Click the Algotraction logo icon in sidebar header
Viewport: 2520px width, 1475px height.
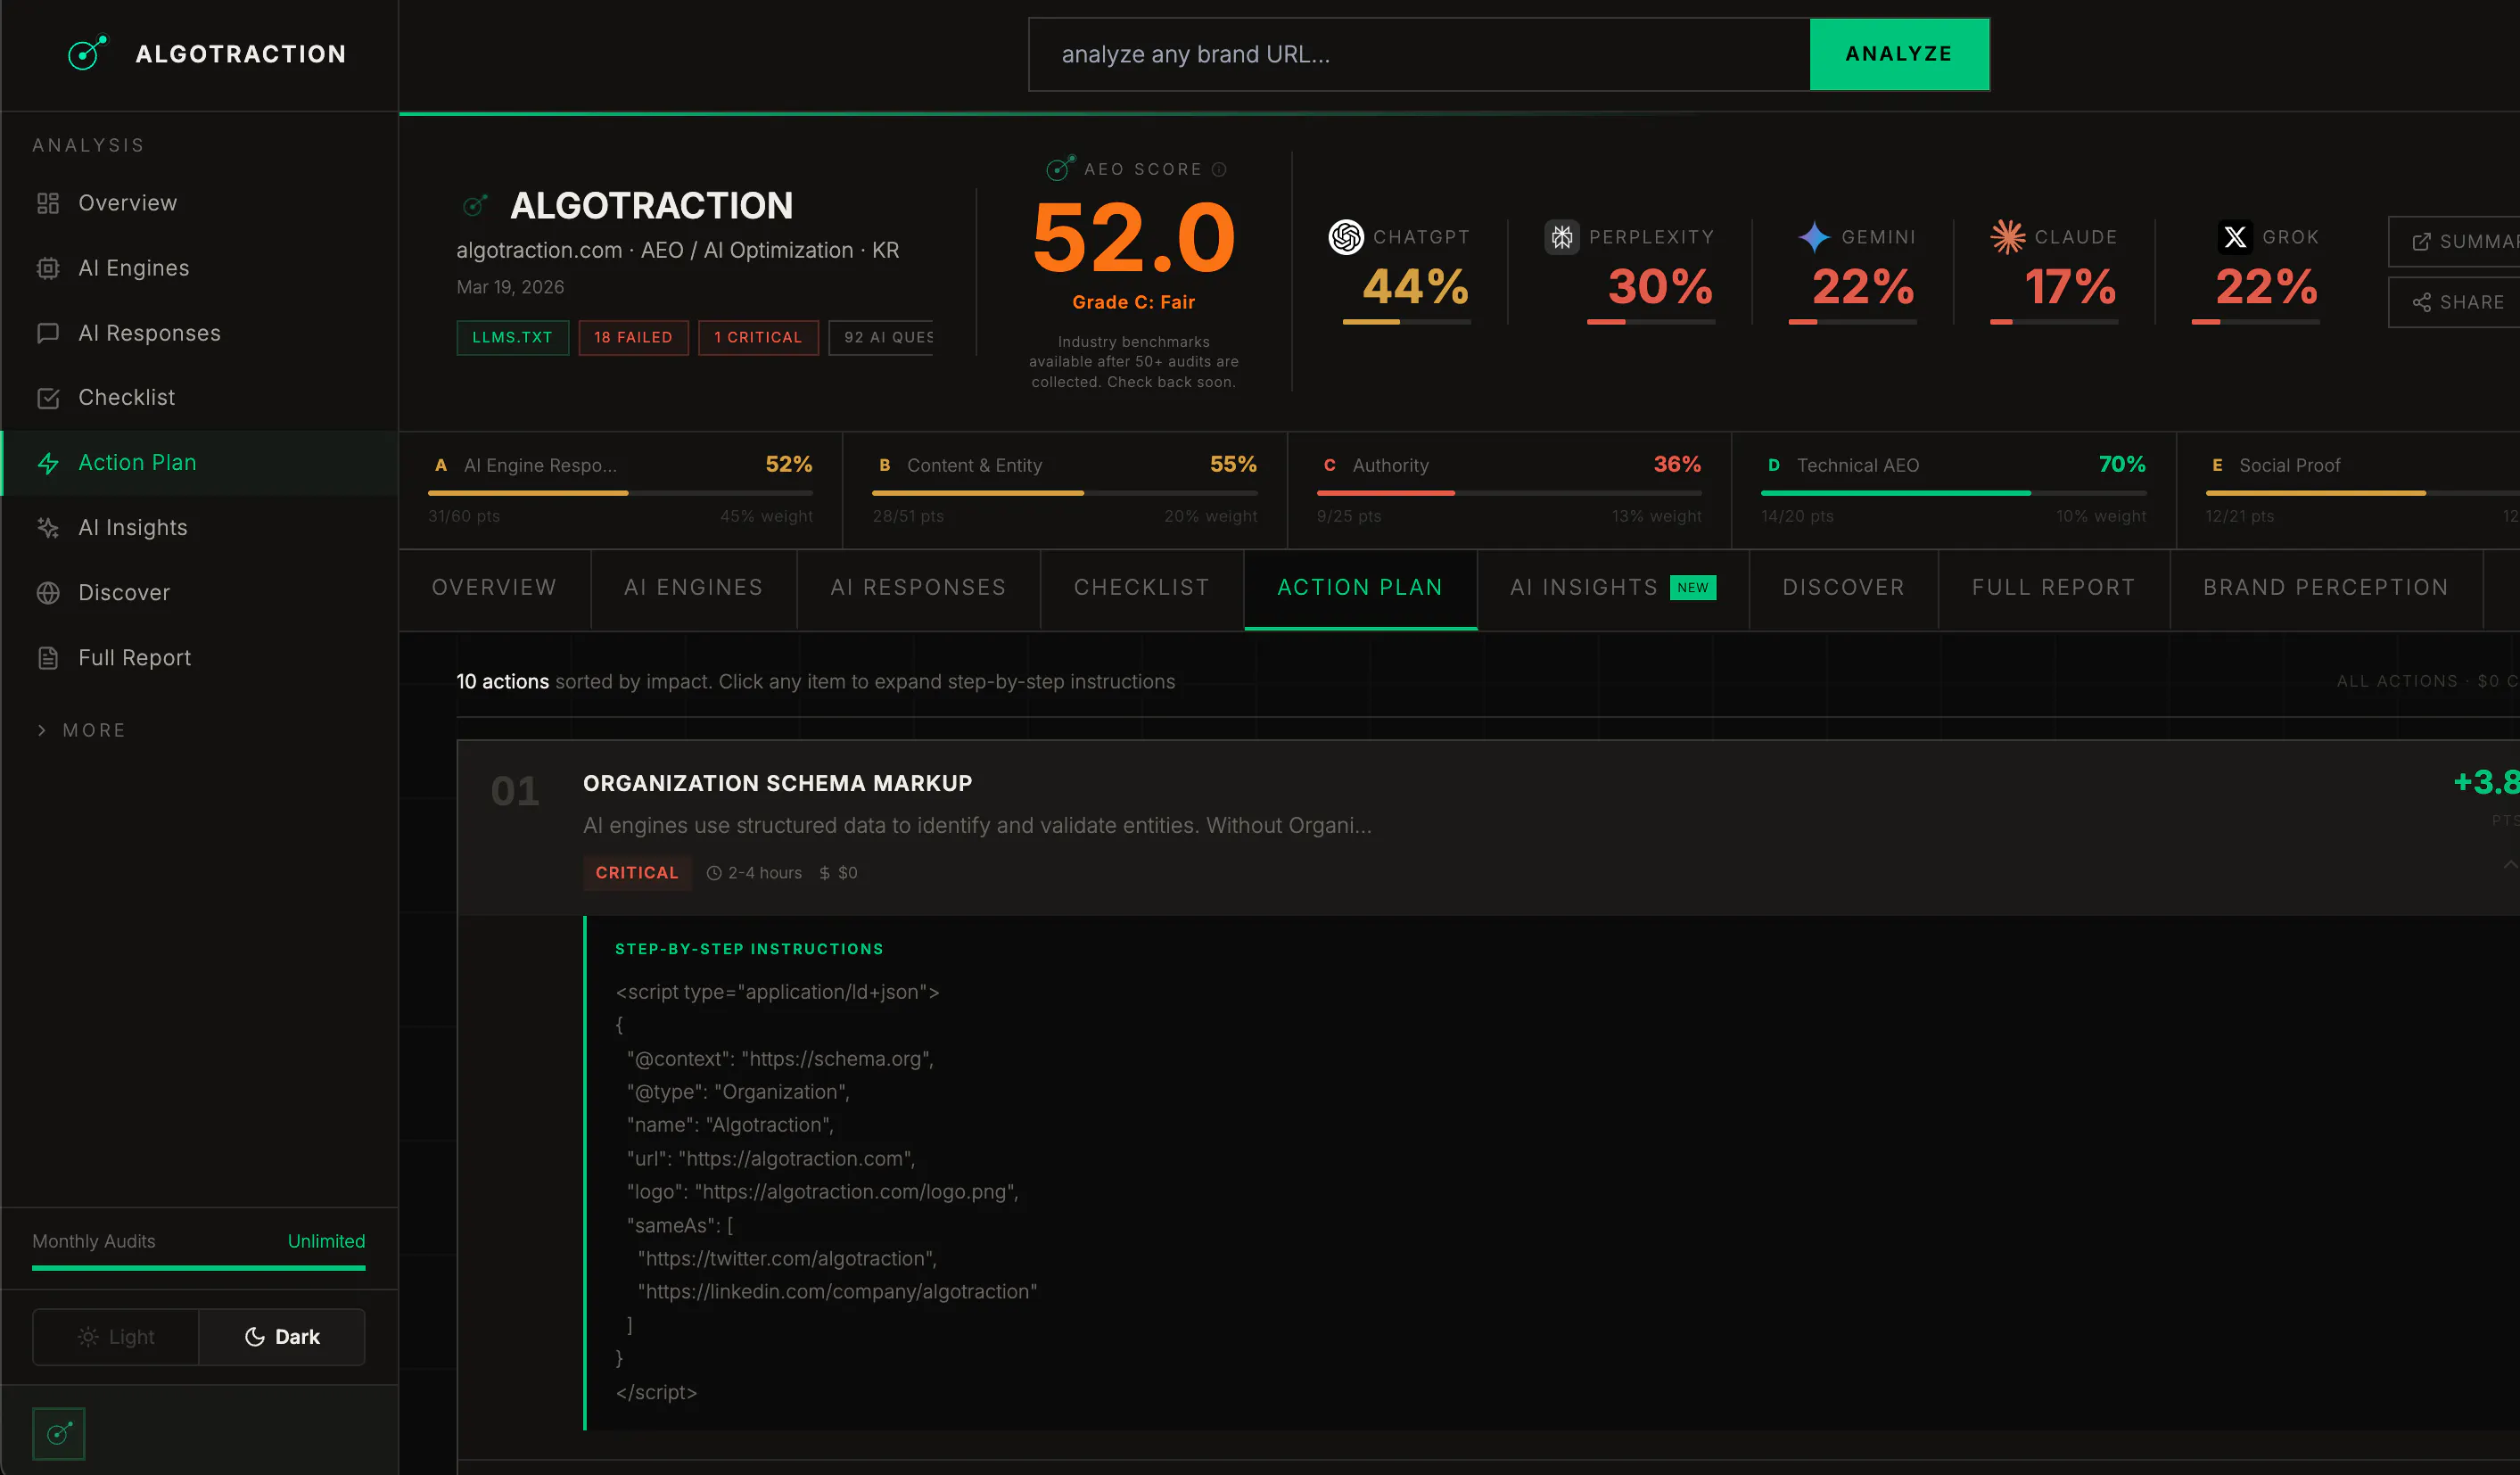point(87,53)
